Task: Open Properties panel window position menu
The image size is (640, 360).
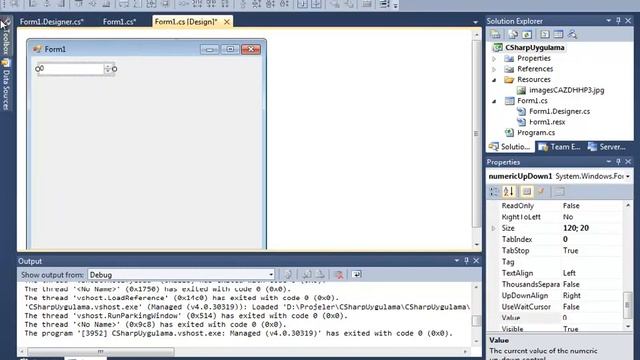Action: pyautogui.click(x=609, y=162)
